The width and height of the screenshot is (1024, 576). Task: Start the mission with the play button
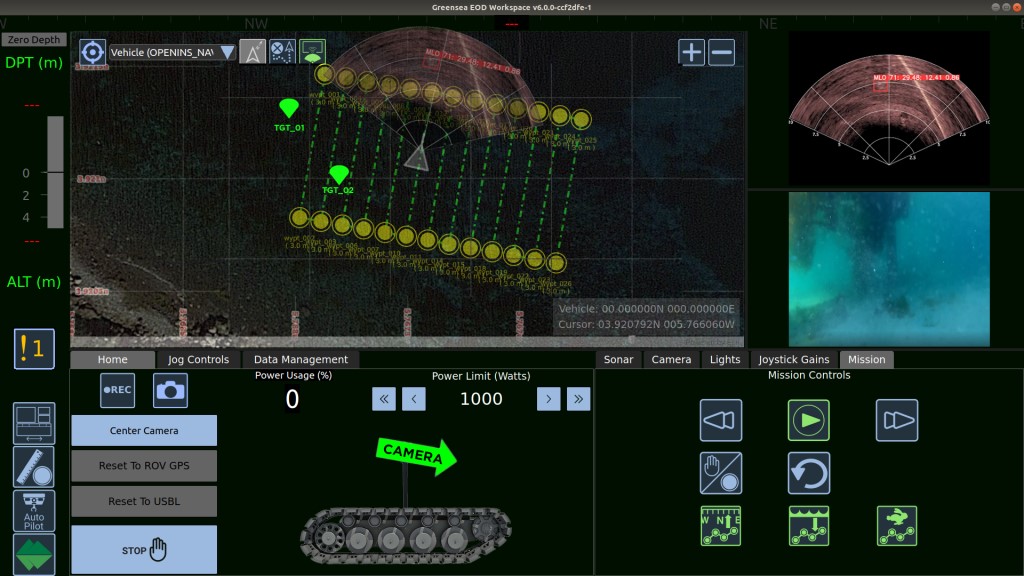[x=808, y=420]
